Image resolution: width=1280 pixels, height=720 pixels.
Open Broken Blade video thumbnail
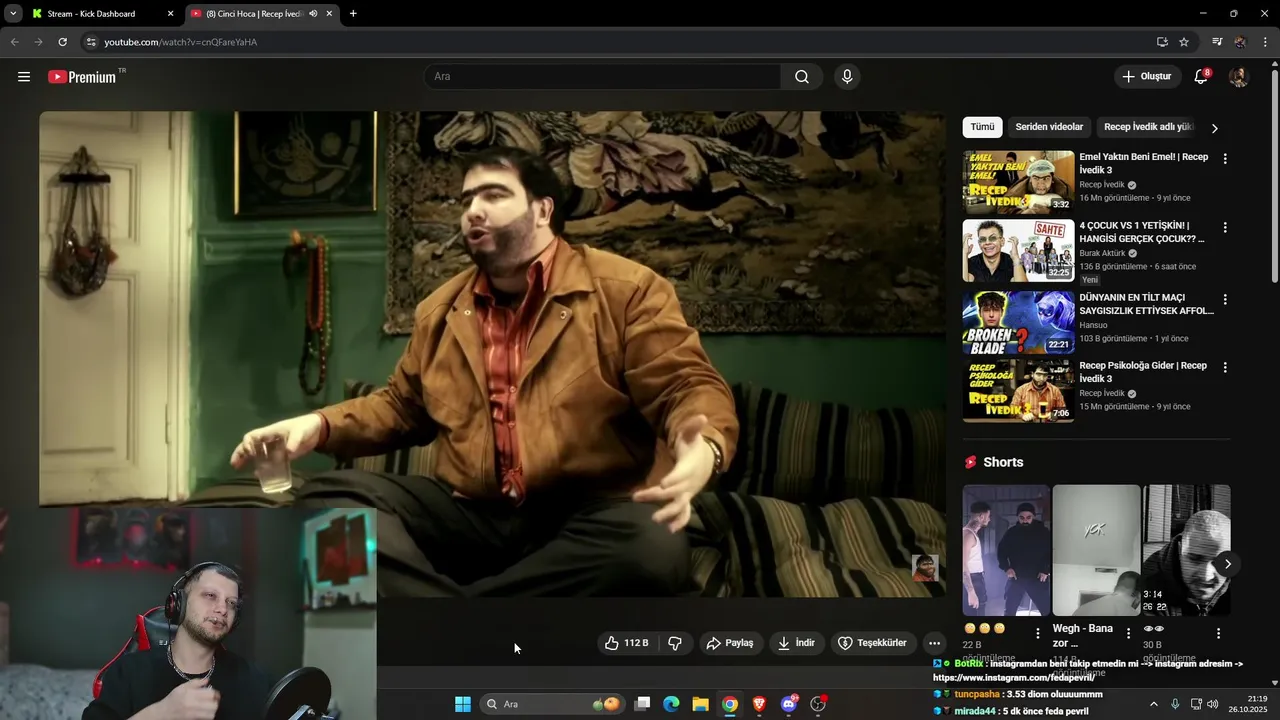point(1018,322)
